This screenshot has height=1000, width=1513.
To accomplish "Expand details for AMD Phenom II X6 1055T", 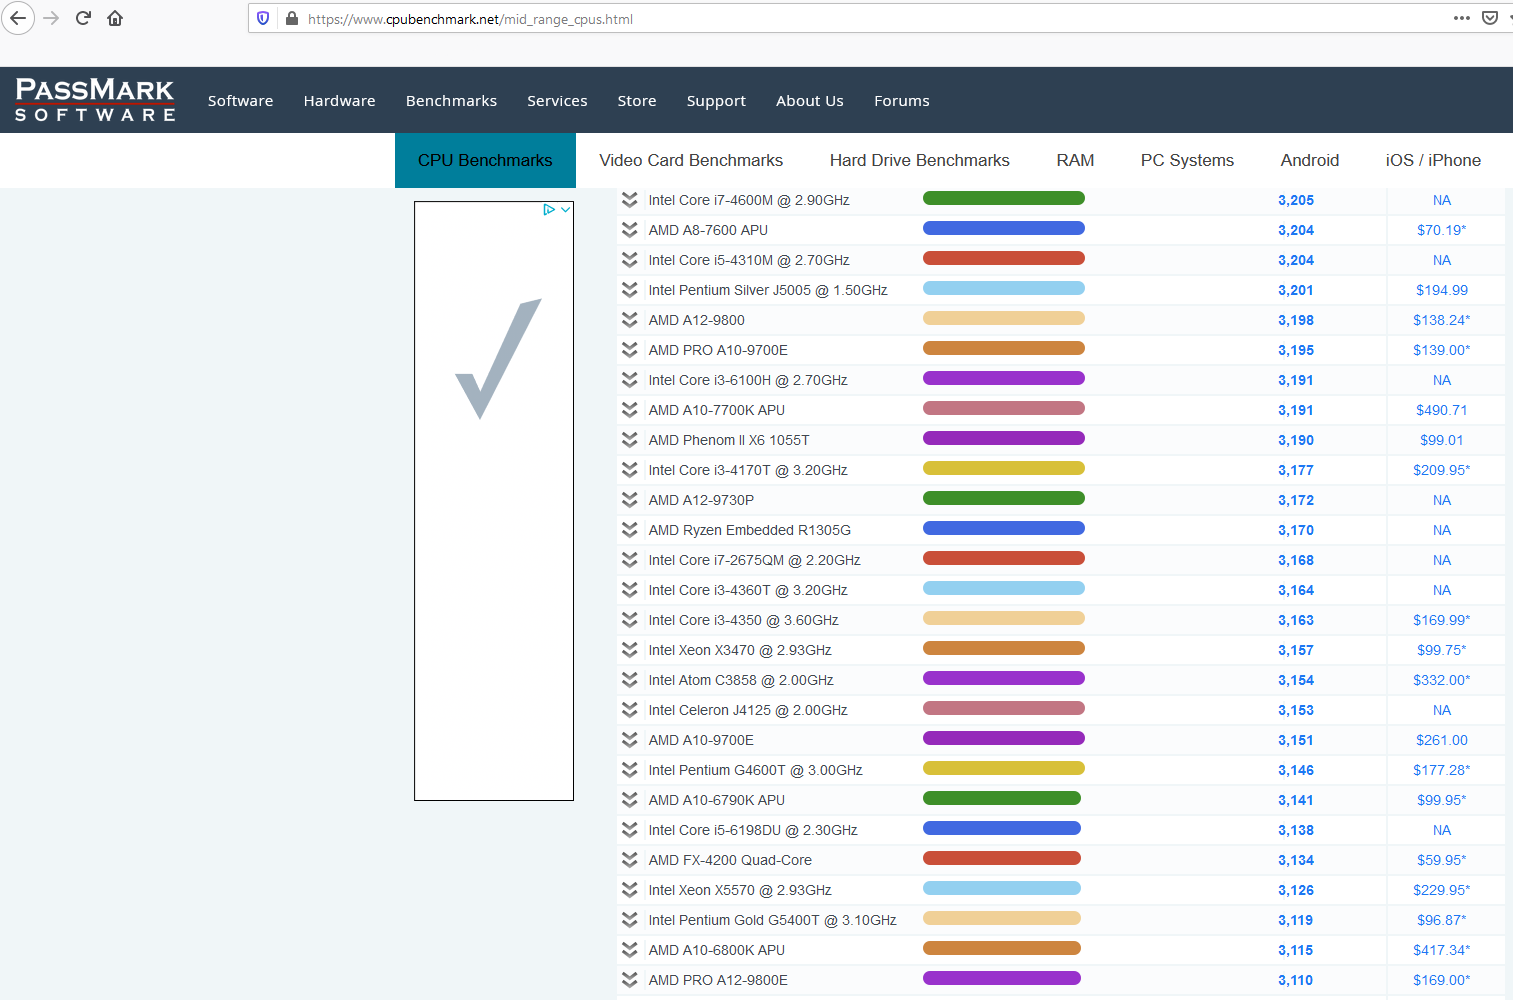I will click(629, 440).
